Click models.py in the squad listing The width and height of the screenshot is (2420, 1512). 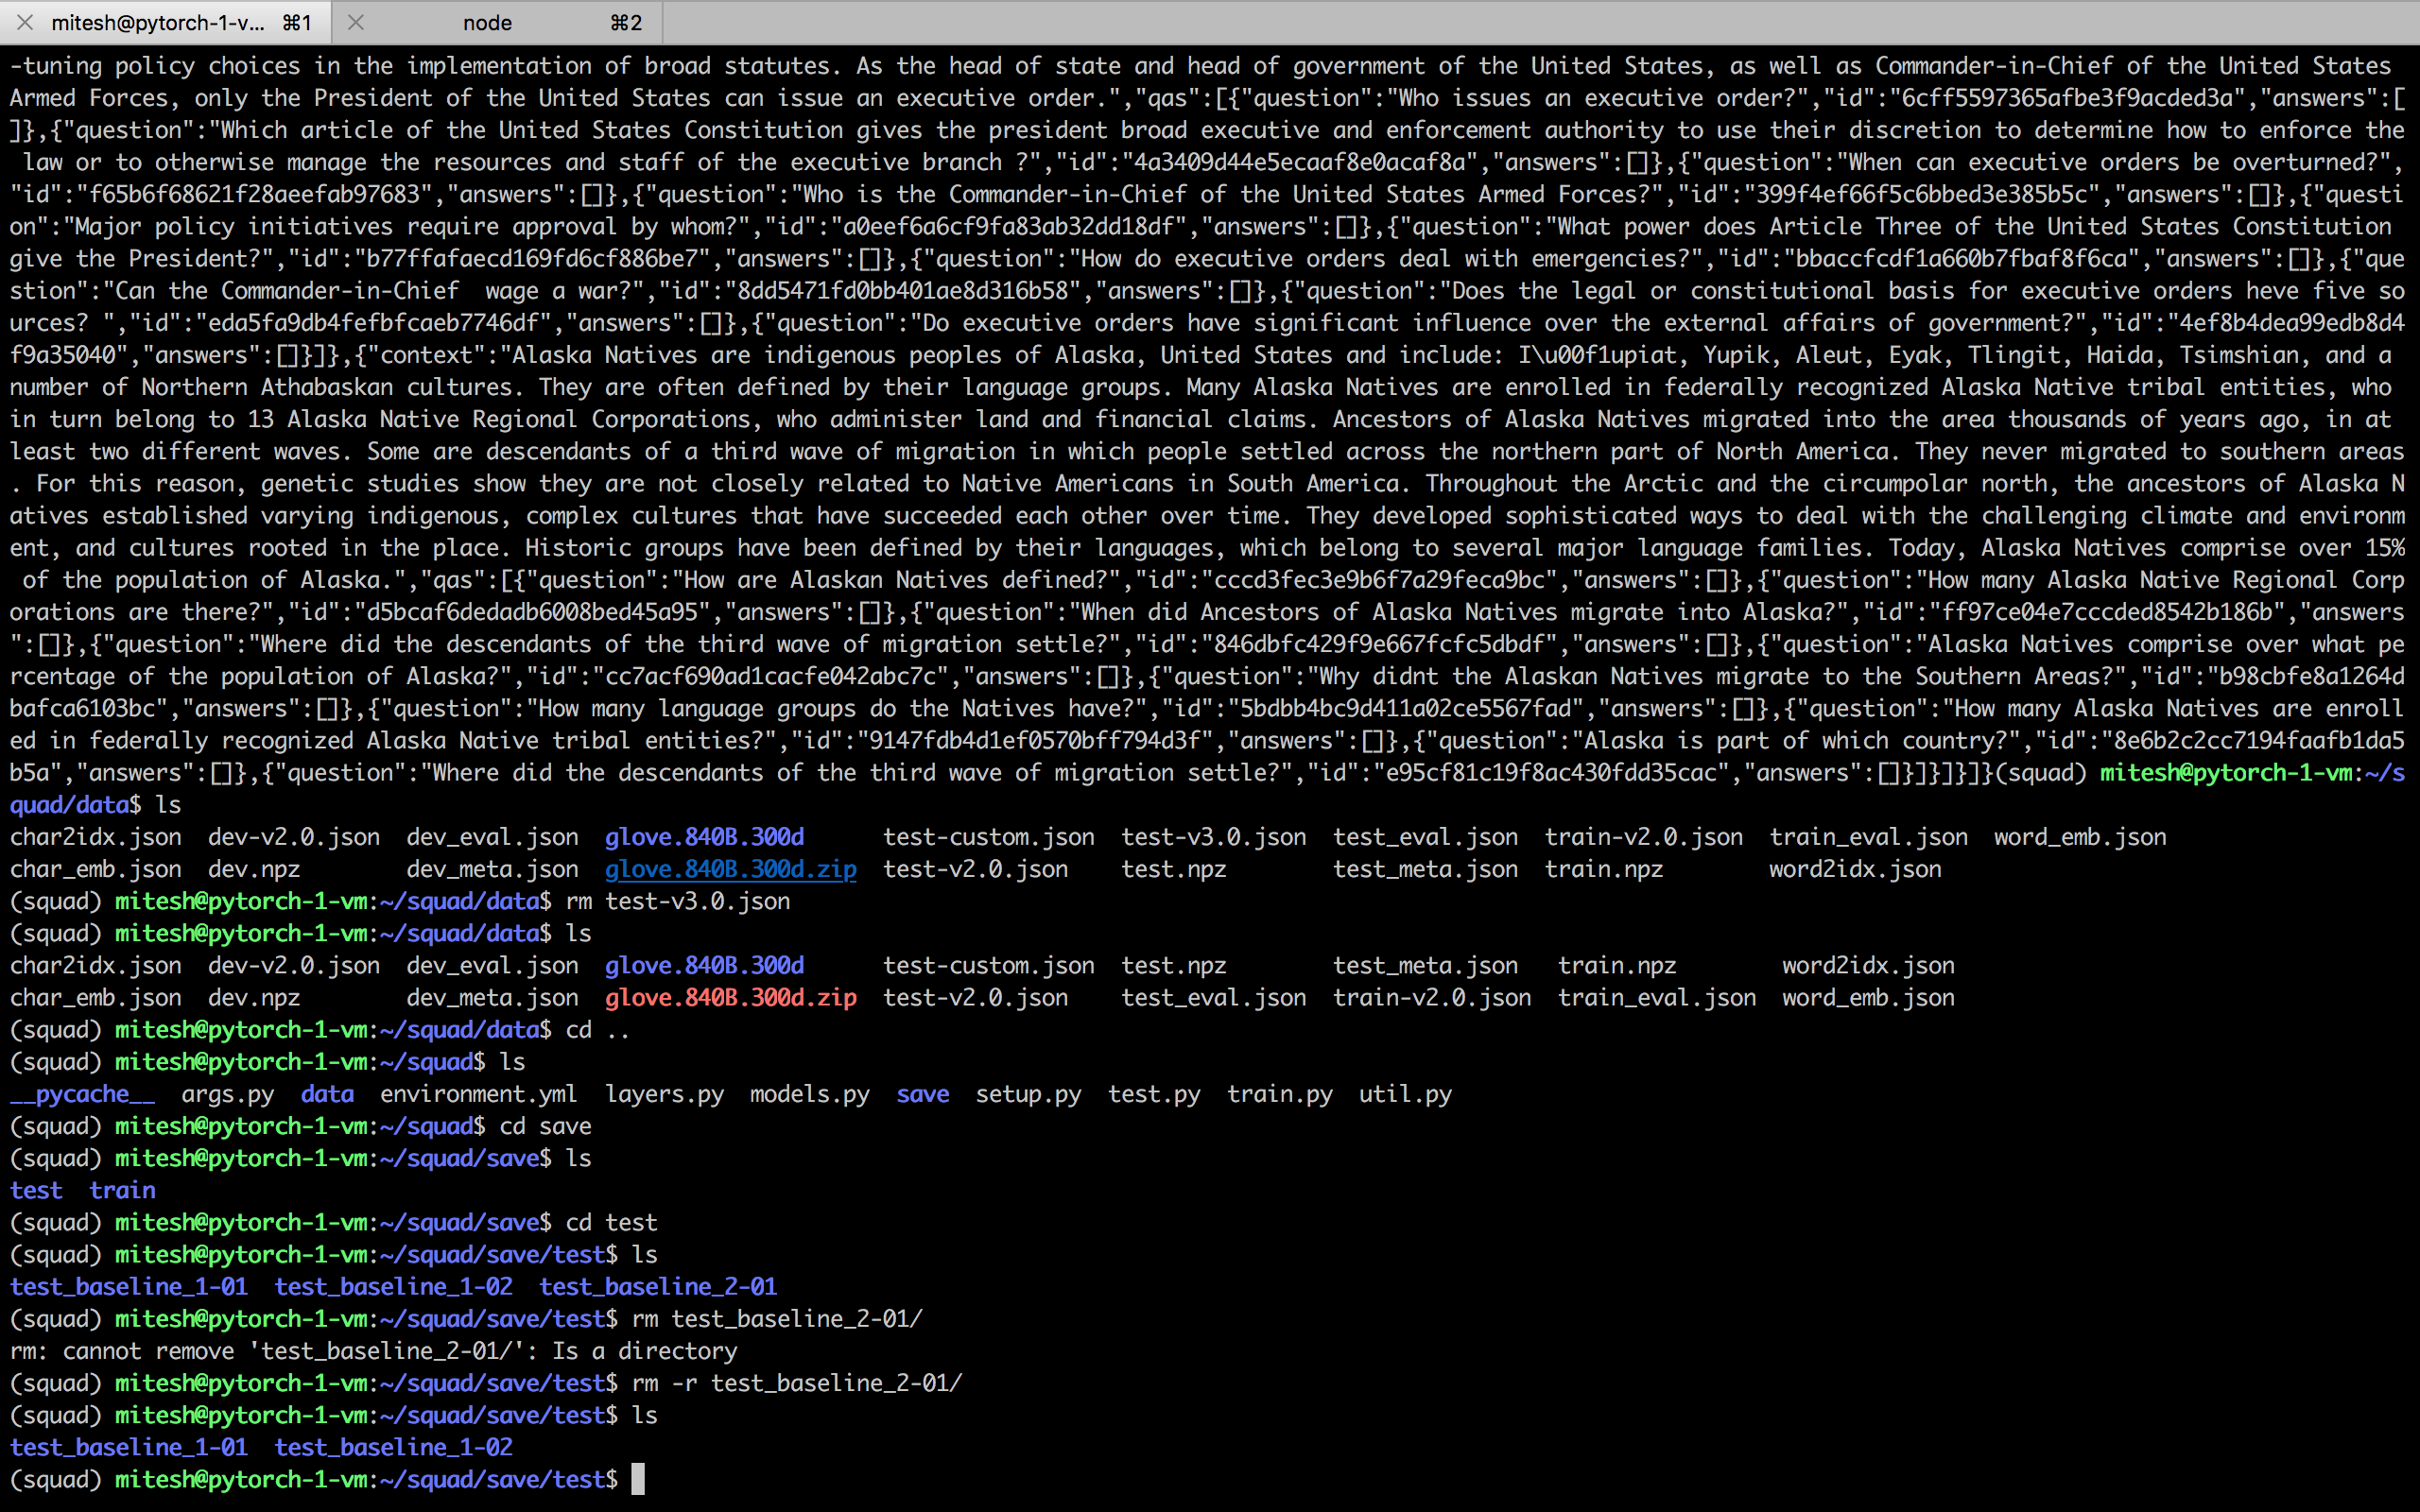click(809, 1094)
